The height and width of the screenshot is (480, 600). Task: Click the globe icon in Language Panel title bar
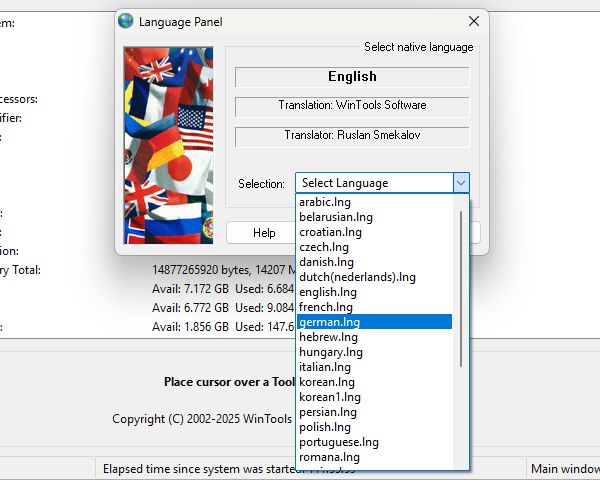[126, 21]
